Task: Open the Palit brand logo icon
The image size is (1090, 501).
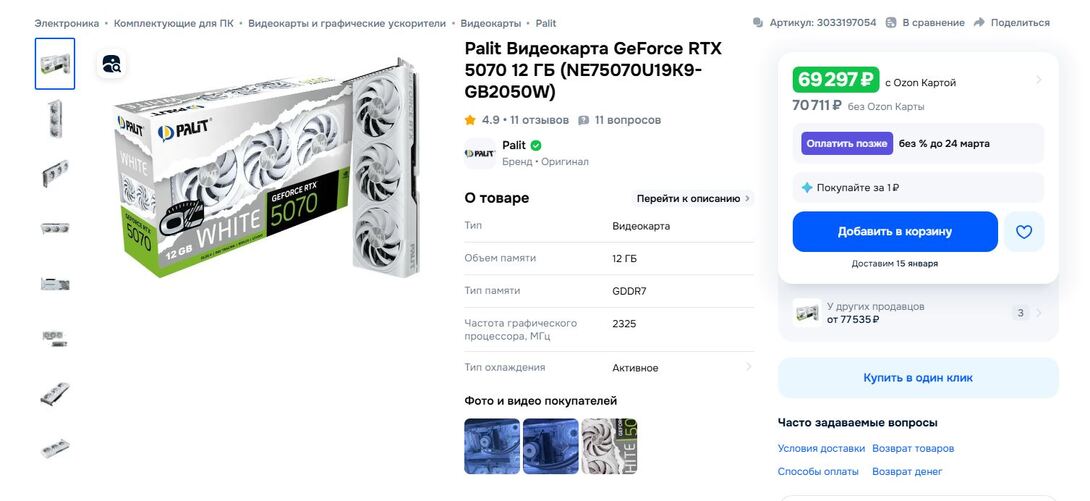Action: point(480,154)
